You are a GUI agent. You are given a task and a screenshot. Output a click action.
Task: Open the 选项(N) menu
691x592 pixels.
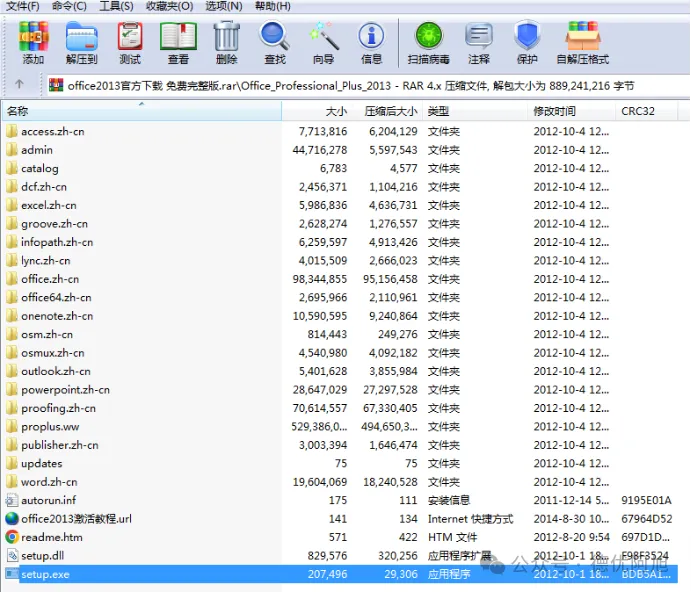pos(224,6)
